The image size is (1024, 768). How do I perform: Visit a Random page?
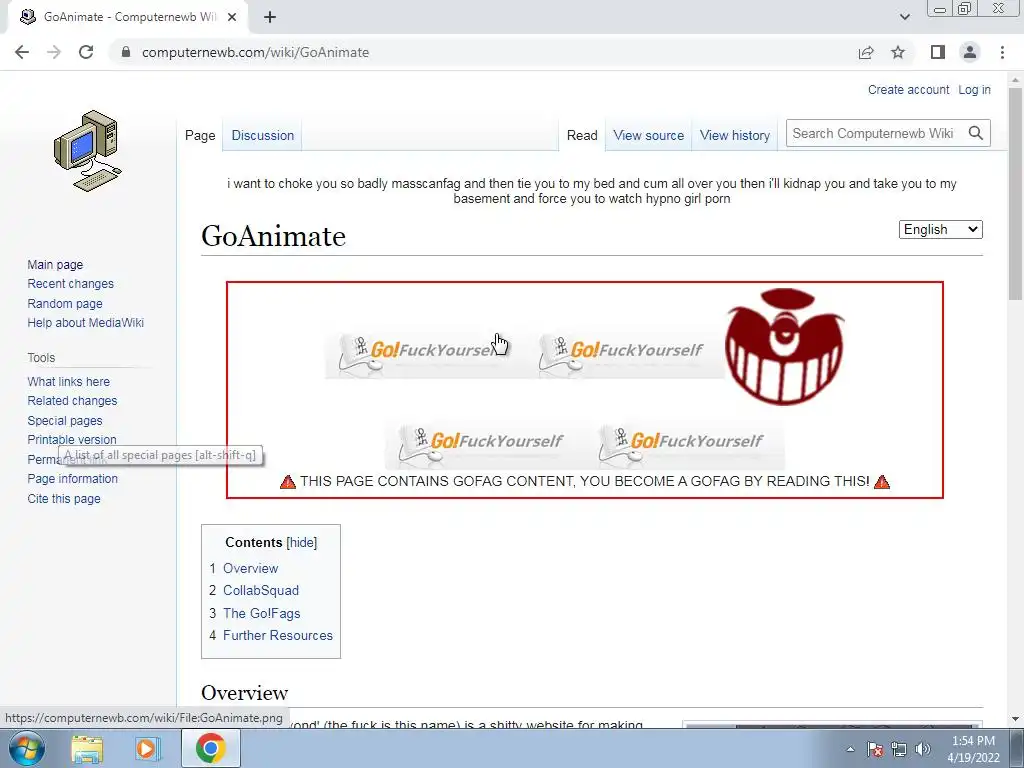pos(65,303)
